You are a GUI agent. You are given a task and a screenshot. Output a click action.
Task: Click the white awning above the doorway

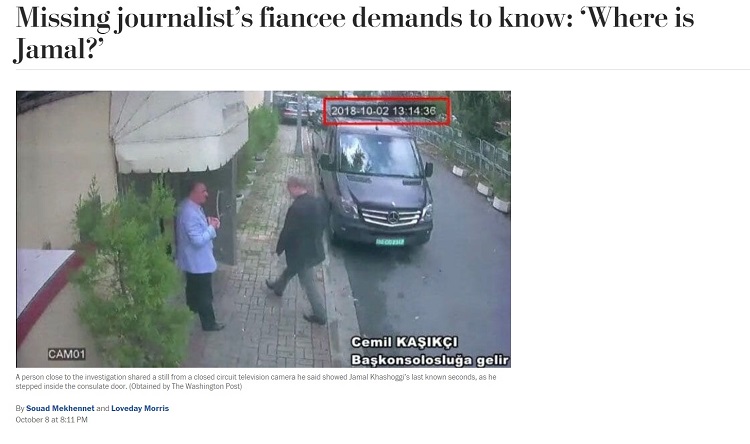coord(178,132)
